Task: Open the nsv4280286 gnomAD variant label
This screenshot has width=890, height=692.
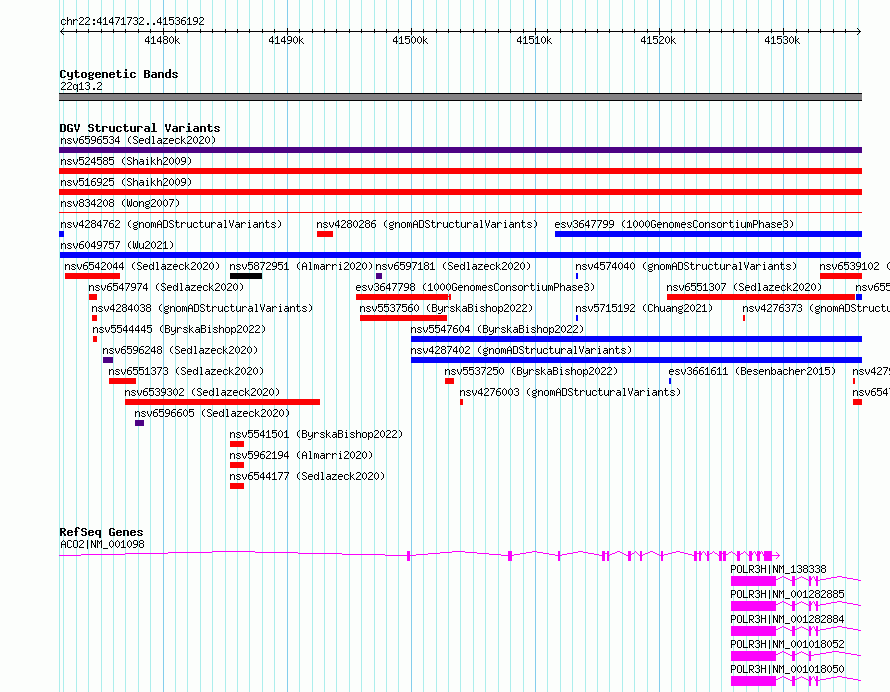Action: pos(427,224)
